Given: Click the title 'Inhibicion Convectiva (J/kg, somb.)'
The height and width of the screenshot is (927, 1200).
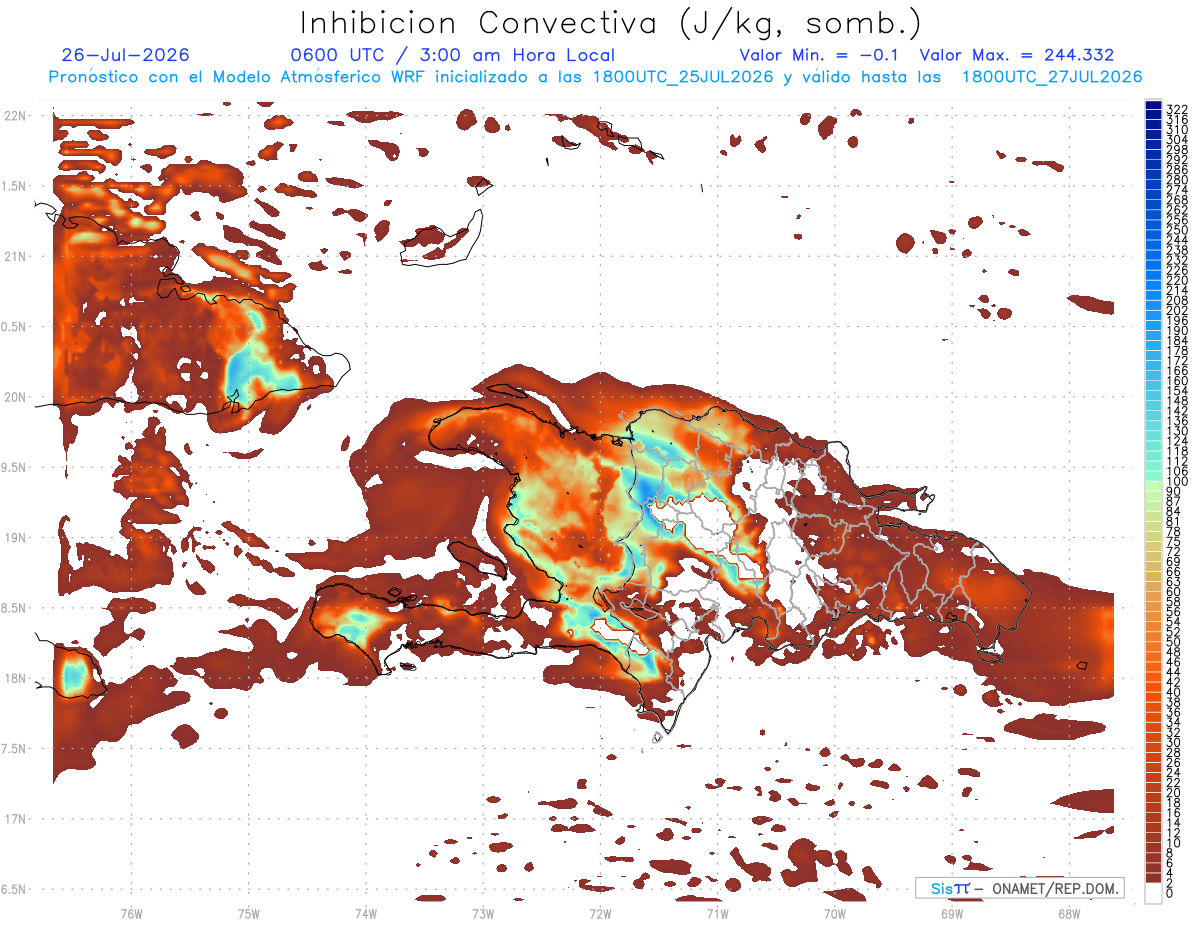Looking at the screenshot, I should pos(611,23).
